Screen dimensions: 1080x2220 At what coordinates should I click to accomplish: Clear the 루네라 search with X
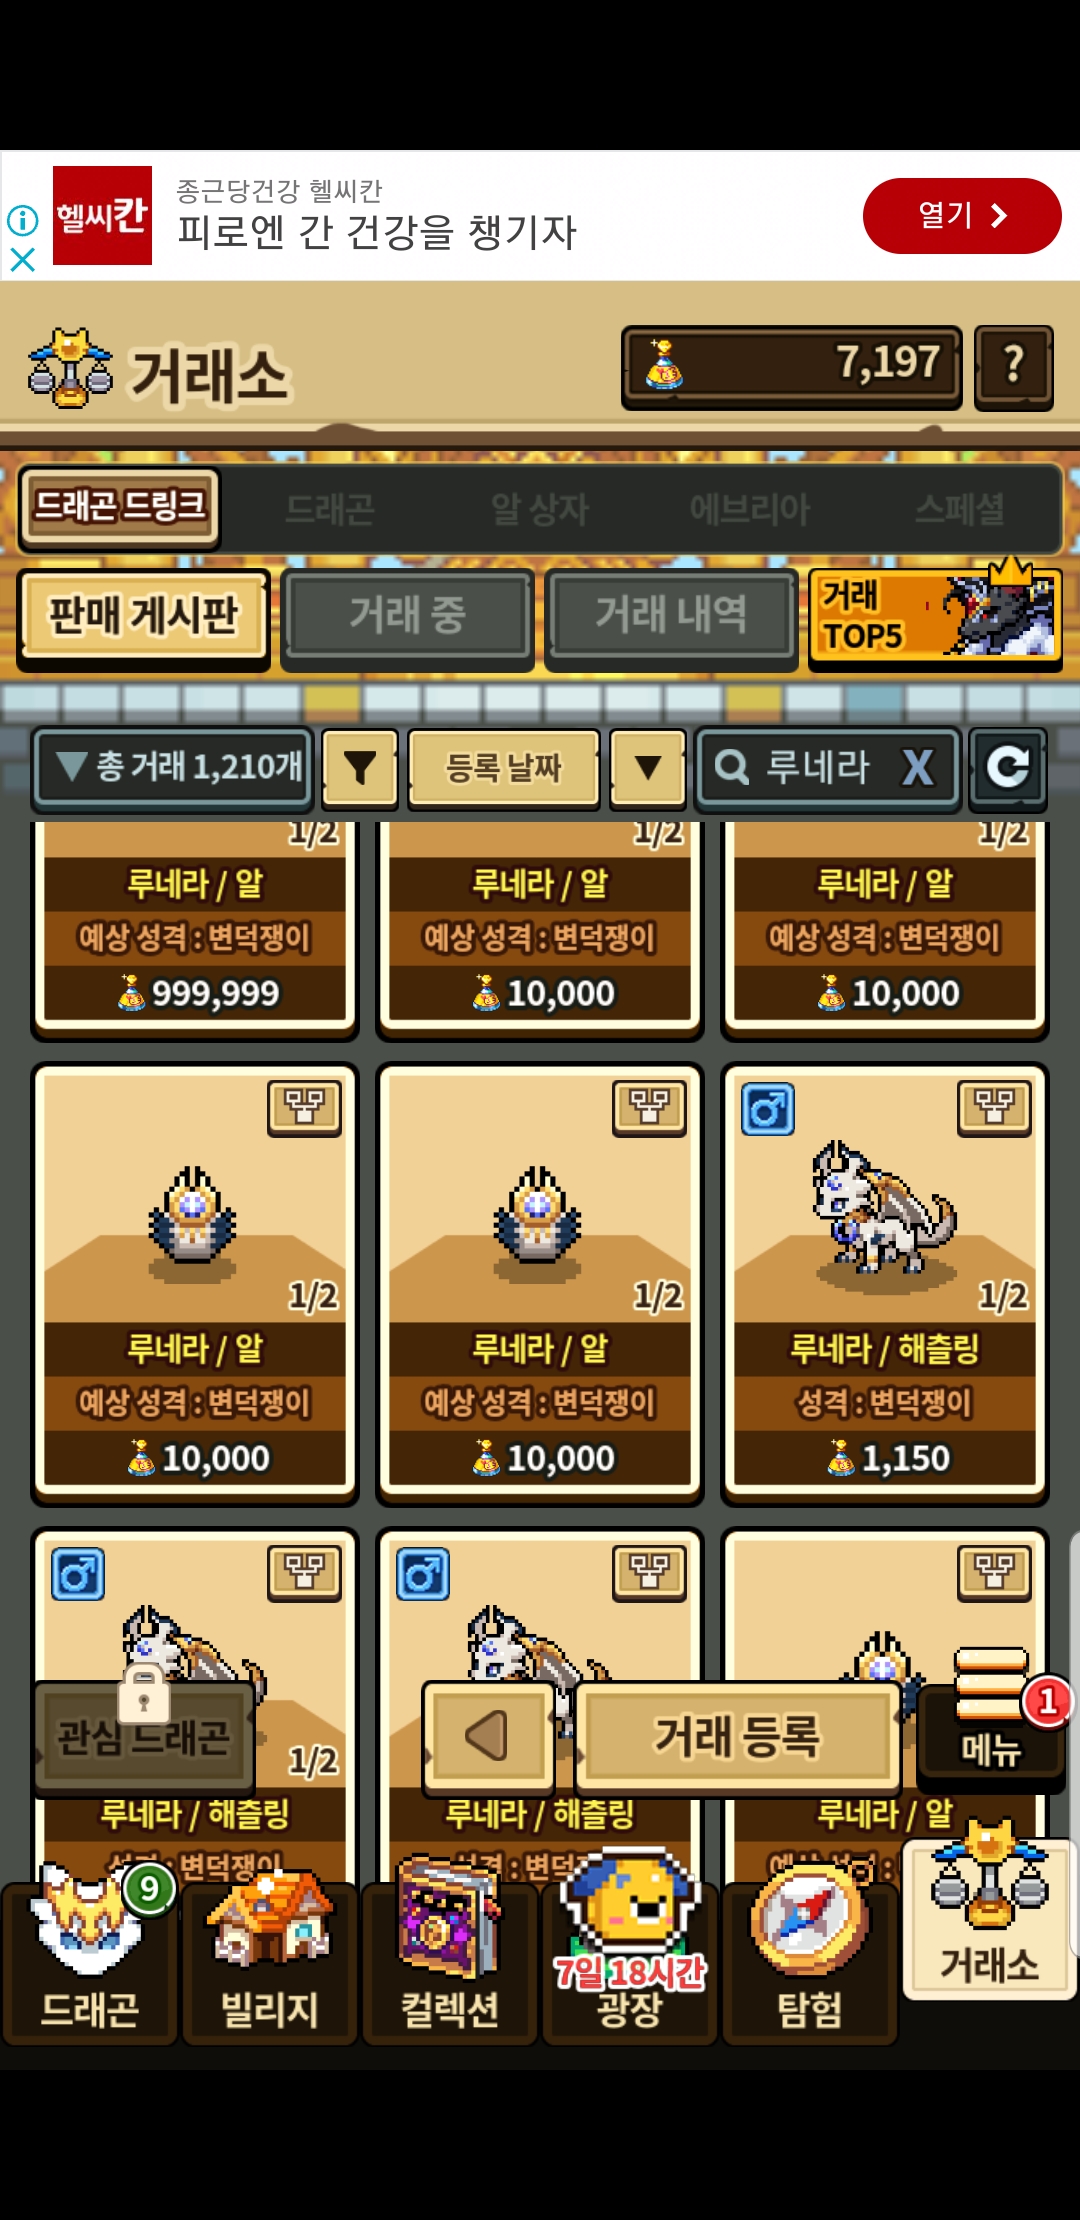tap(917, 768)
